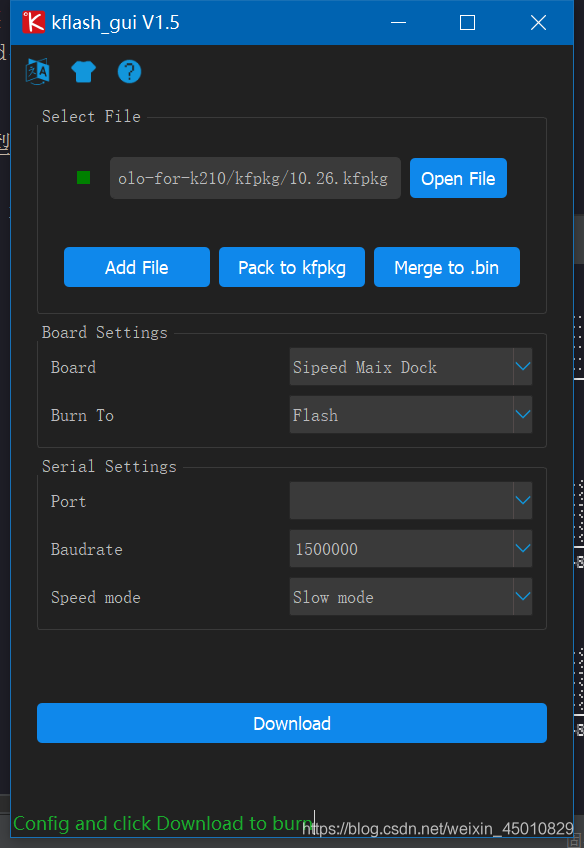Open the Baudrate 1500000 dropdown
Screen dimensions: 584x848
pos(411,549)
